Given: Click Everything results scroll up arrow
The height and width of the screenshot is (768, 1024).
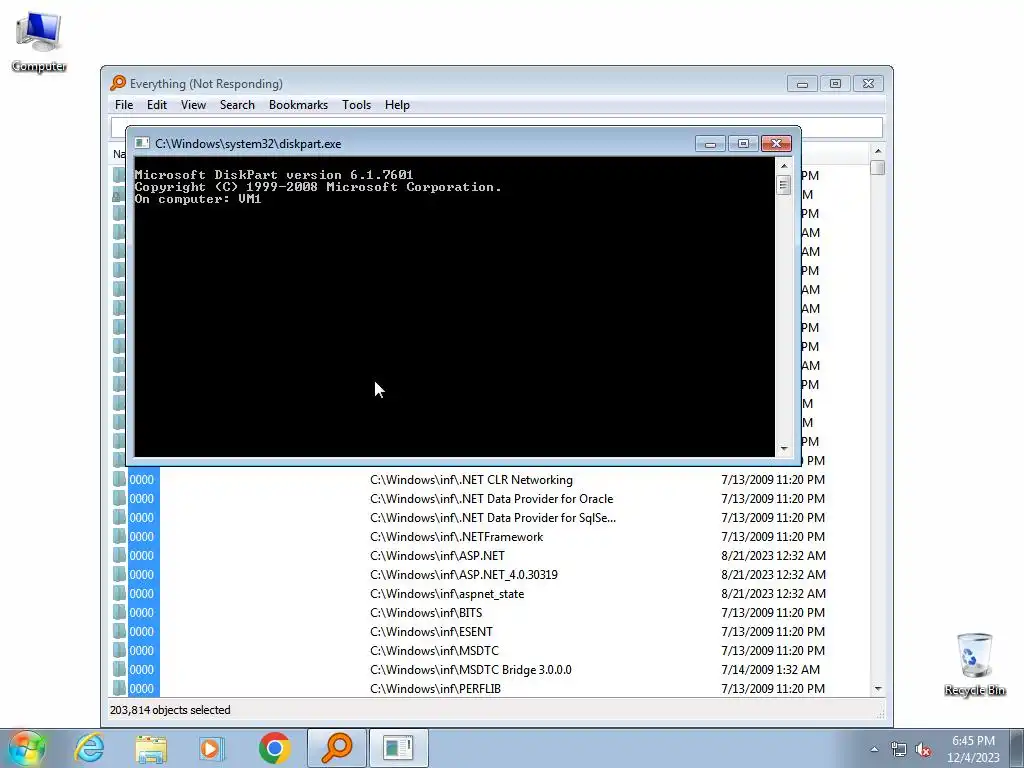Looking at the screenshot, I should tap(878, 152).
